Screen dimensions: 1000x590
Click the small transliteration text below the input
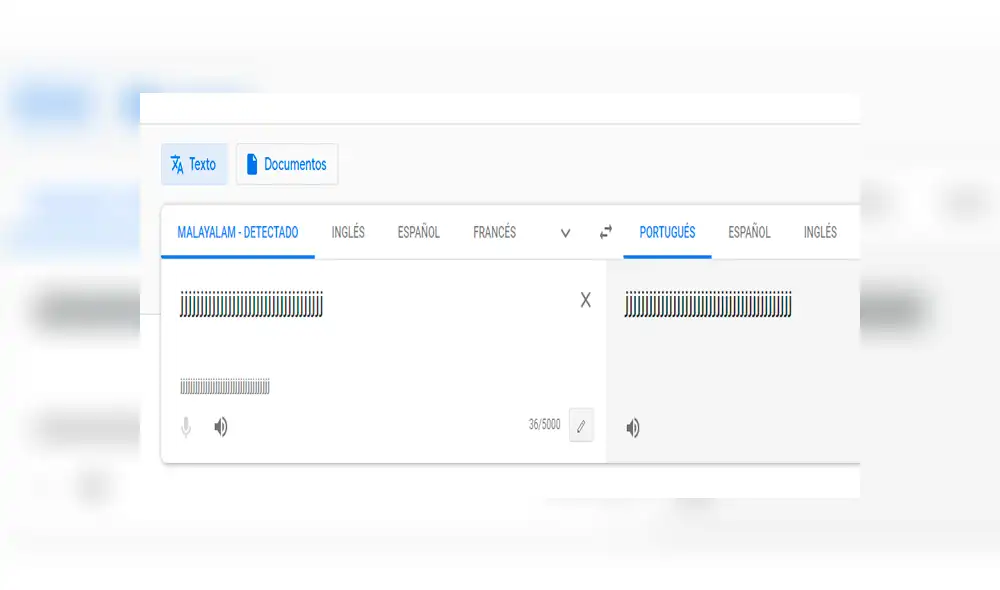coord(225,387)
